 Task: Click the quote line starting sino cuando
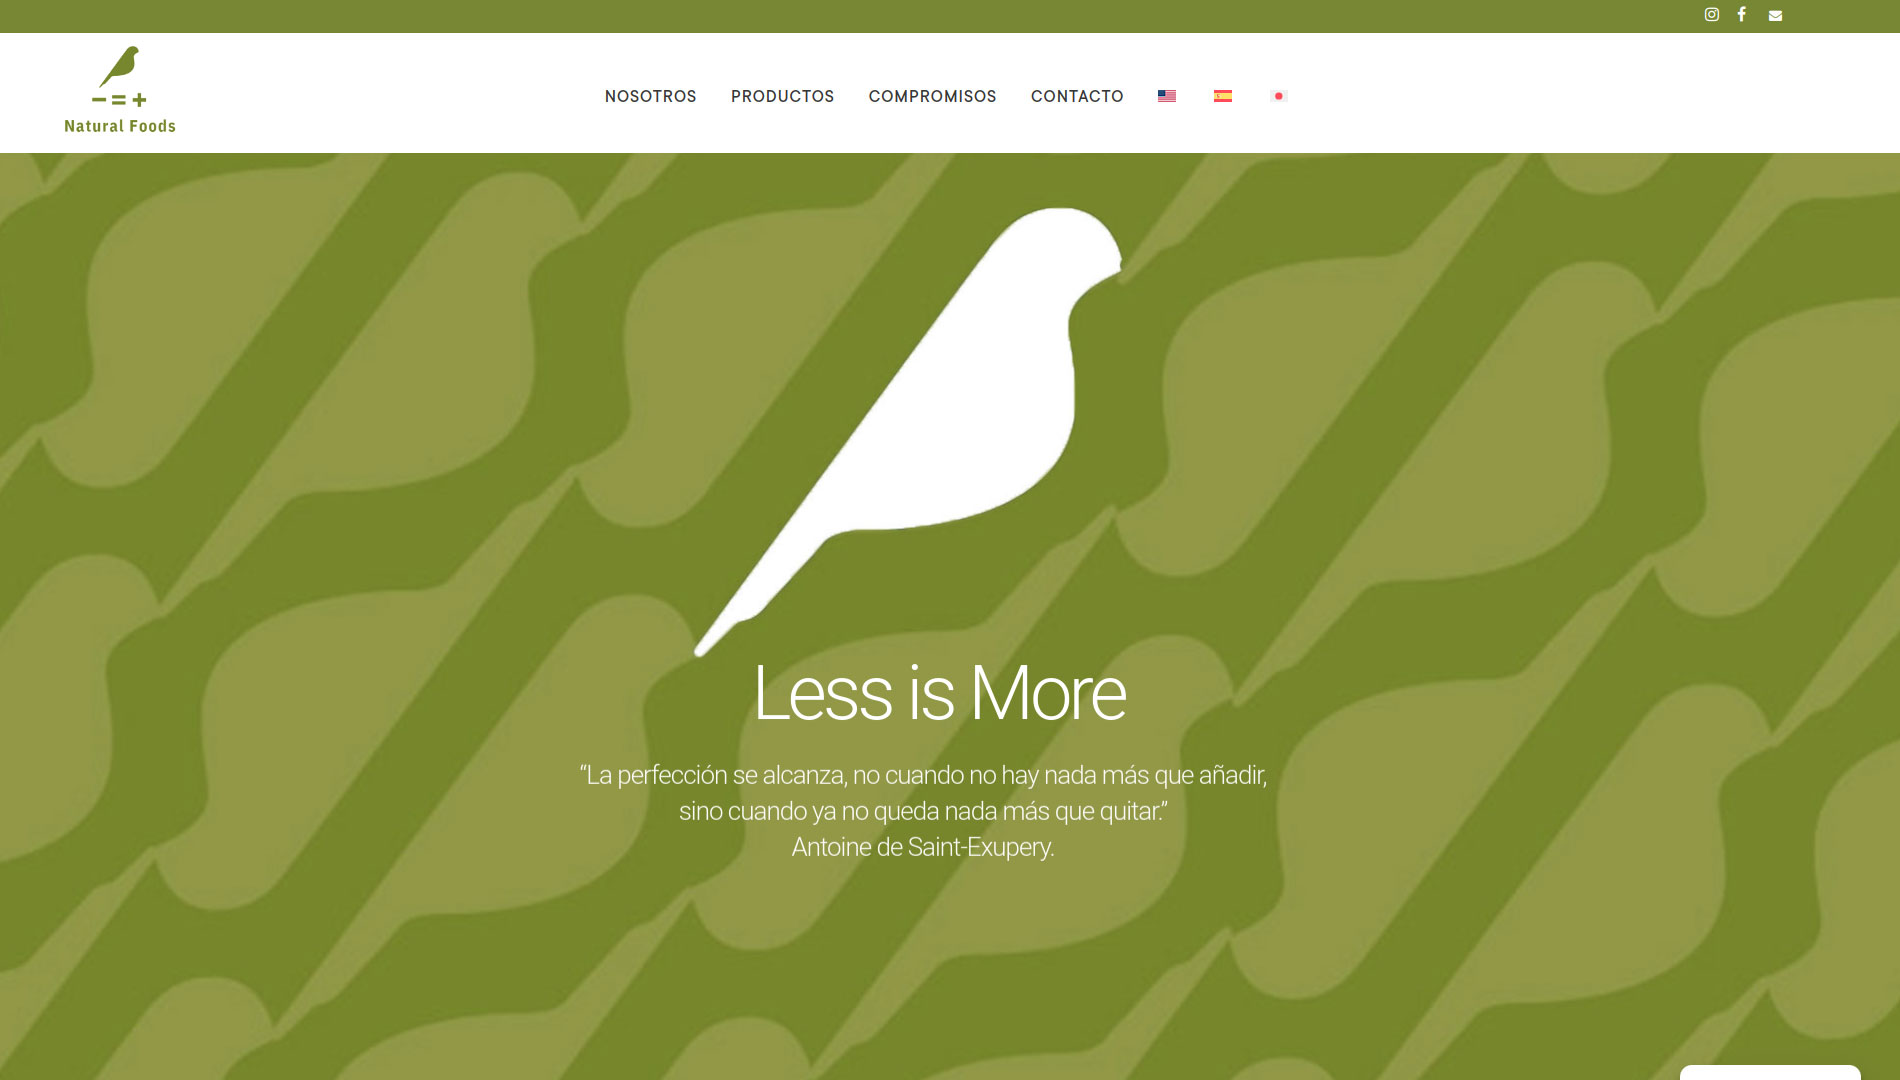click(x=923, y=811)
